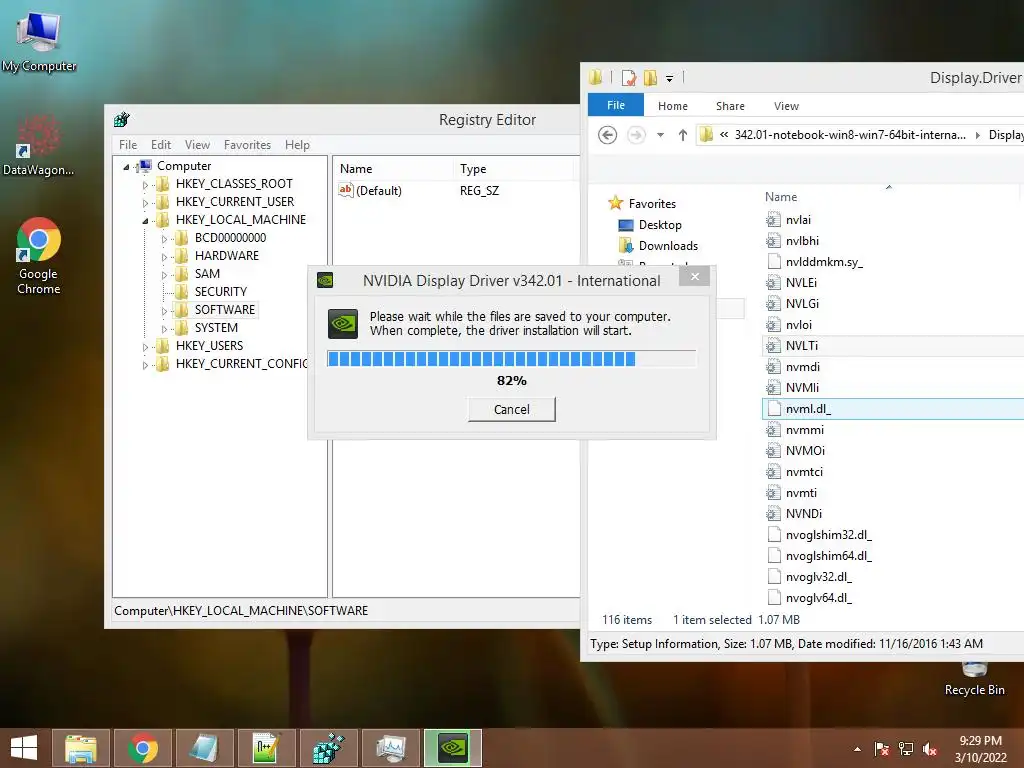Open the green notepad pencil taskbar app
This screenshot has width=1024, height=768.
coord(266,748)
